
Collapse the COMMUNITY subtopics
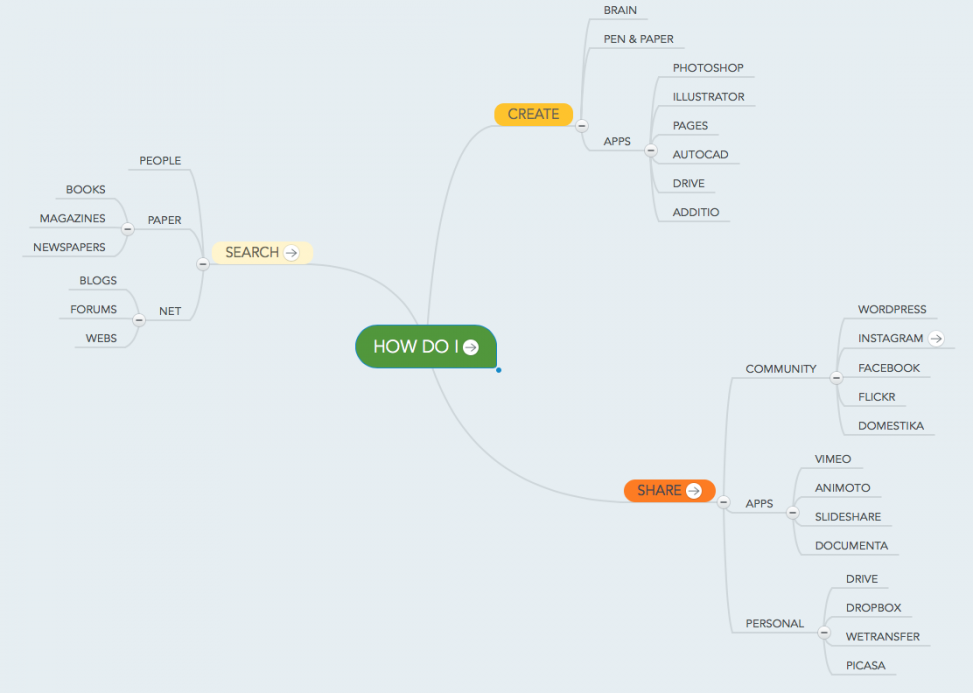coord(837,379)
